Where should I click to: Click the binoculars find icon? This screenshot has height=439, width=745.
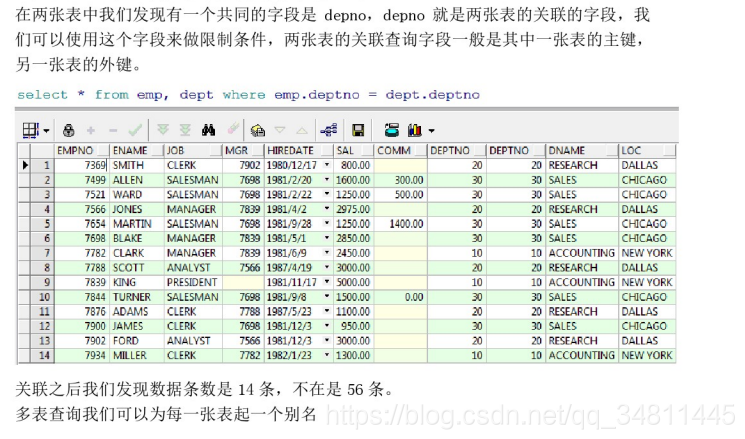[208, 130]
